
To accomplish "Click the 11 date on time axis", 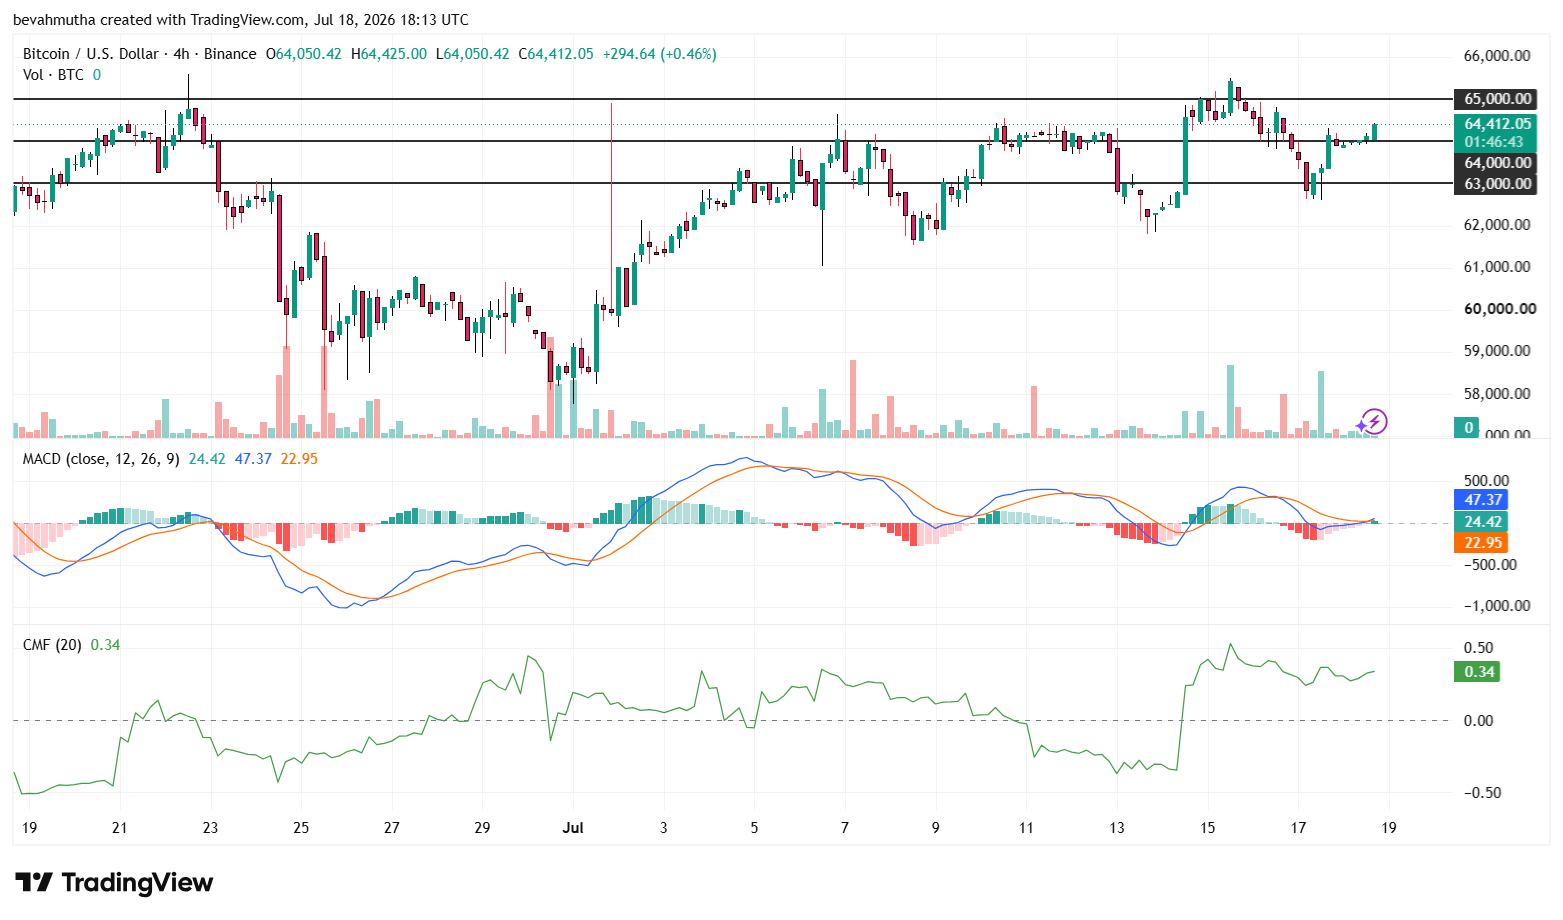I will 1026,828.
